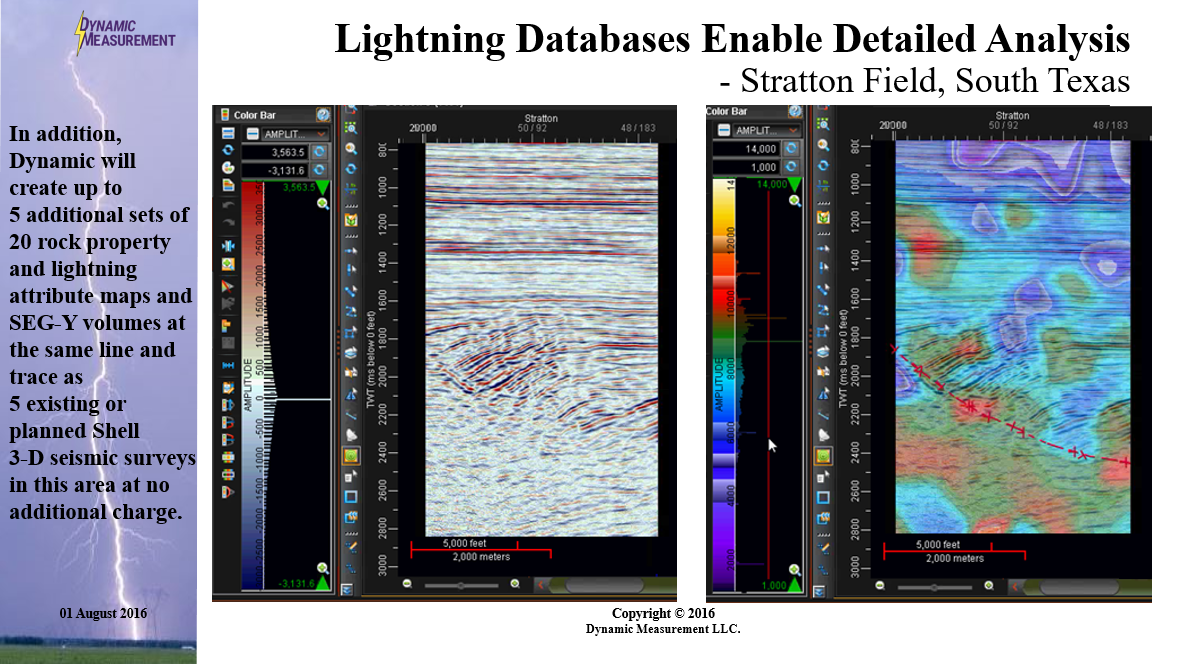Viewport: 1179px width, 664px height.
Task: Open AMPLIT... dropdown in right Color Bar
Action: click(767, 130)
